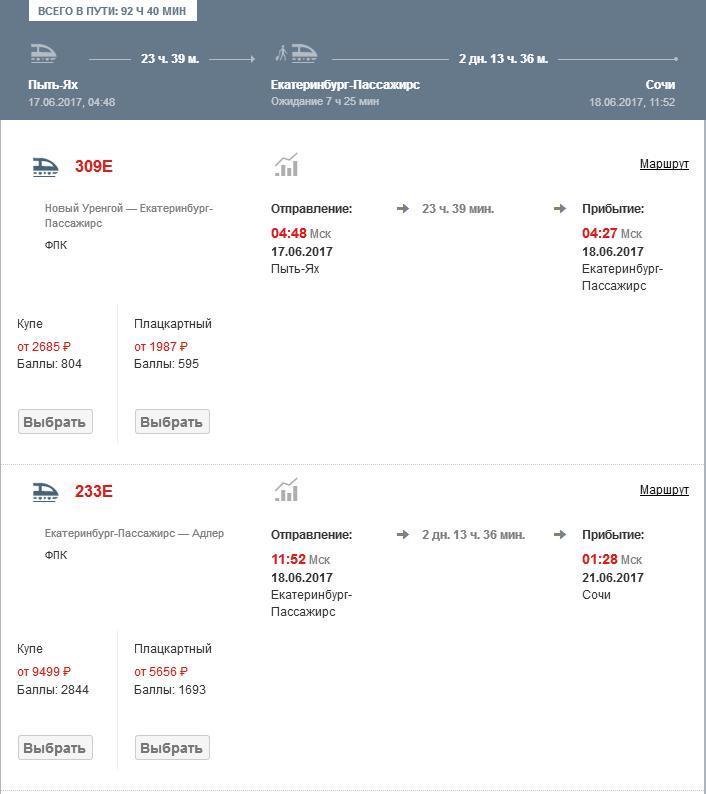Click Купе price от 2685 ₽
This screenshot has width=706, height=794.
pyautogui.click(x=44, y=347)
